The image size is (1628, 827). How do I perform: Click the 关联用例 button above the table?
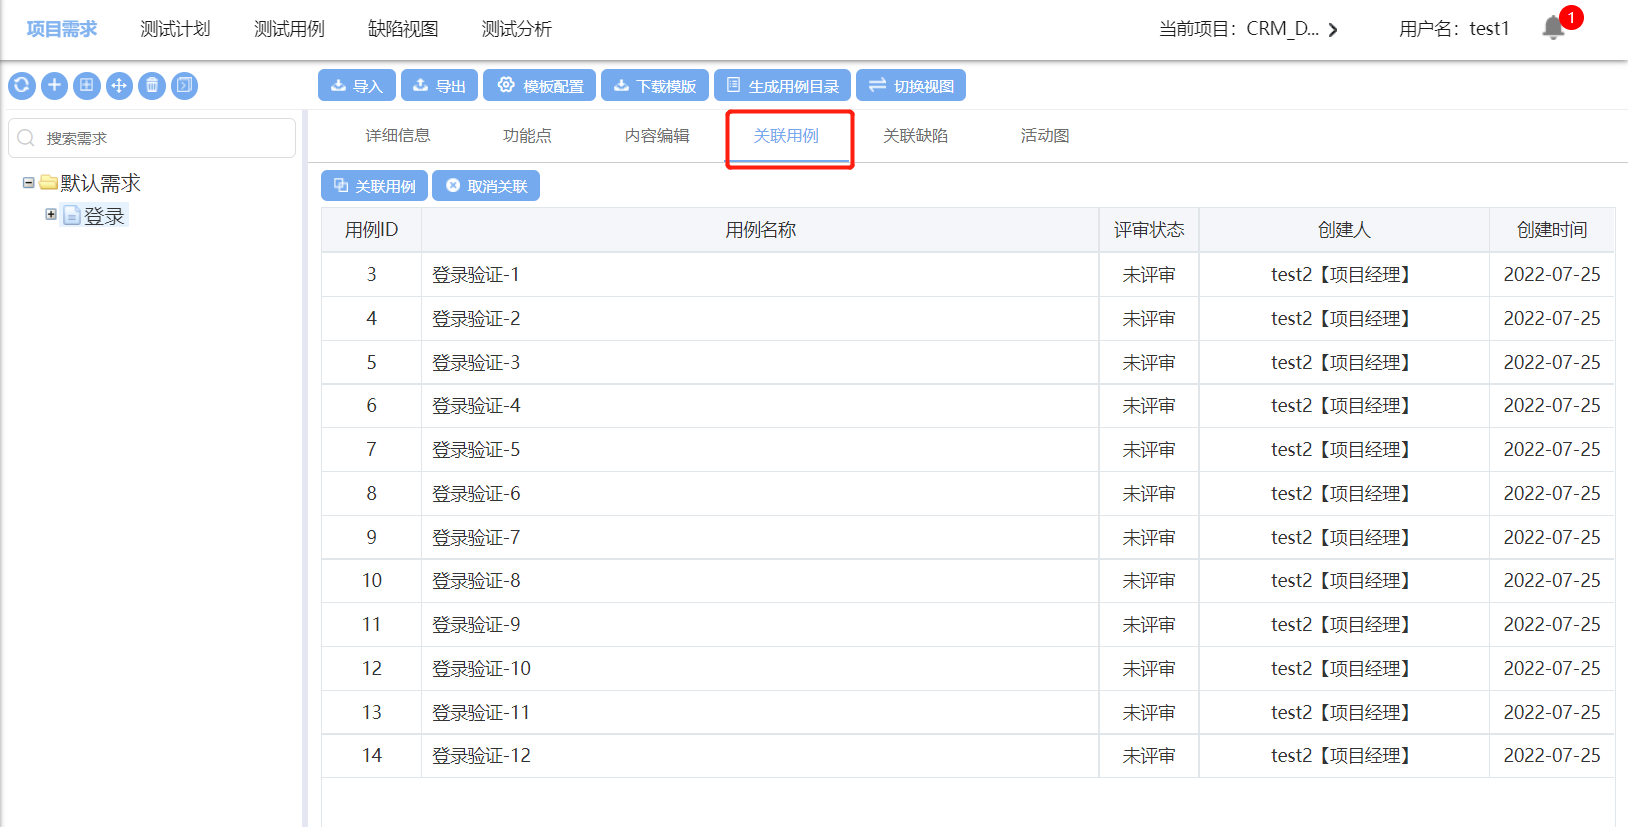(x=374, y=186)
